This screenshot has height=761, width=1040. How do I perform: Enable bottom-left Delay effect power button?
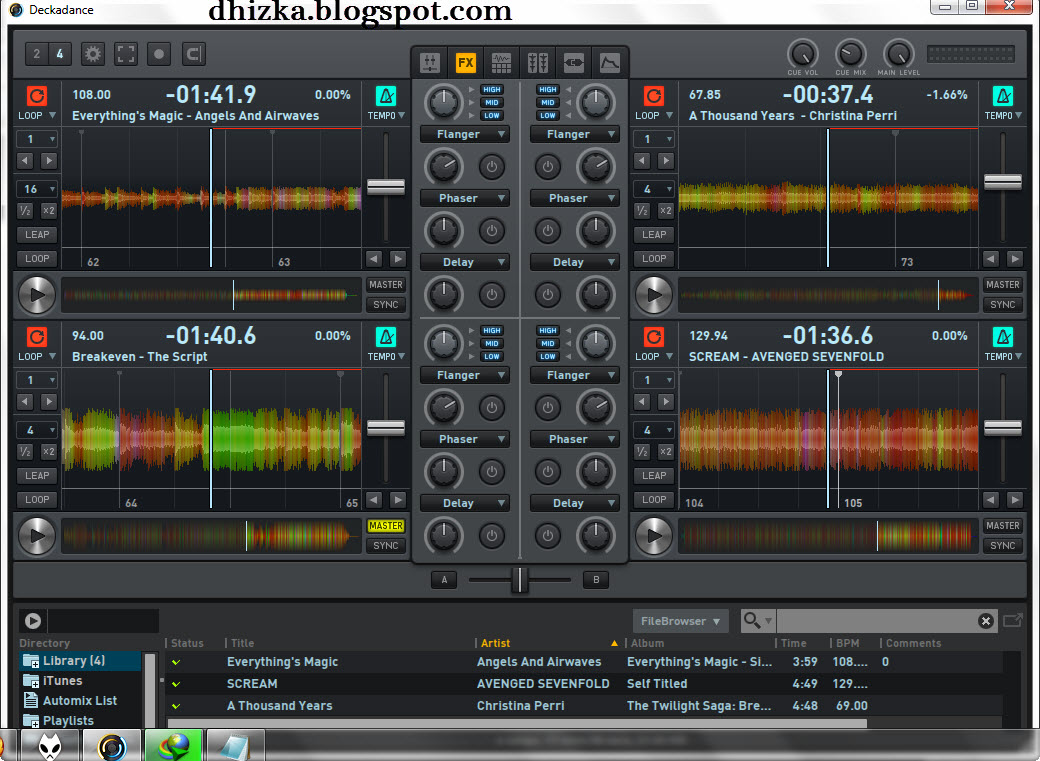(491, 536)
